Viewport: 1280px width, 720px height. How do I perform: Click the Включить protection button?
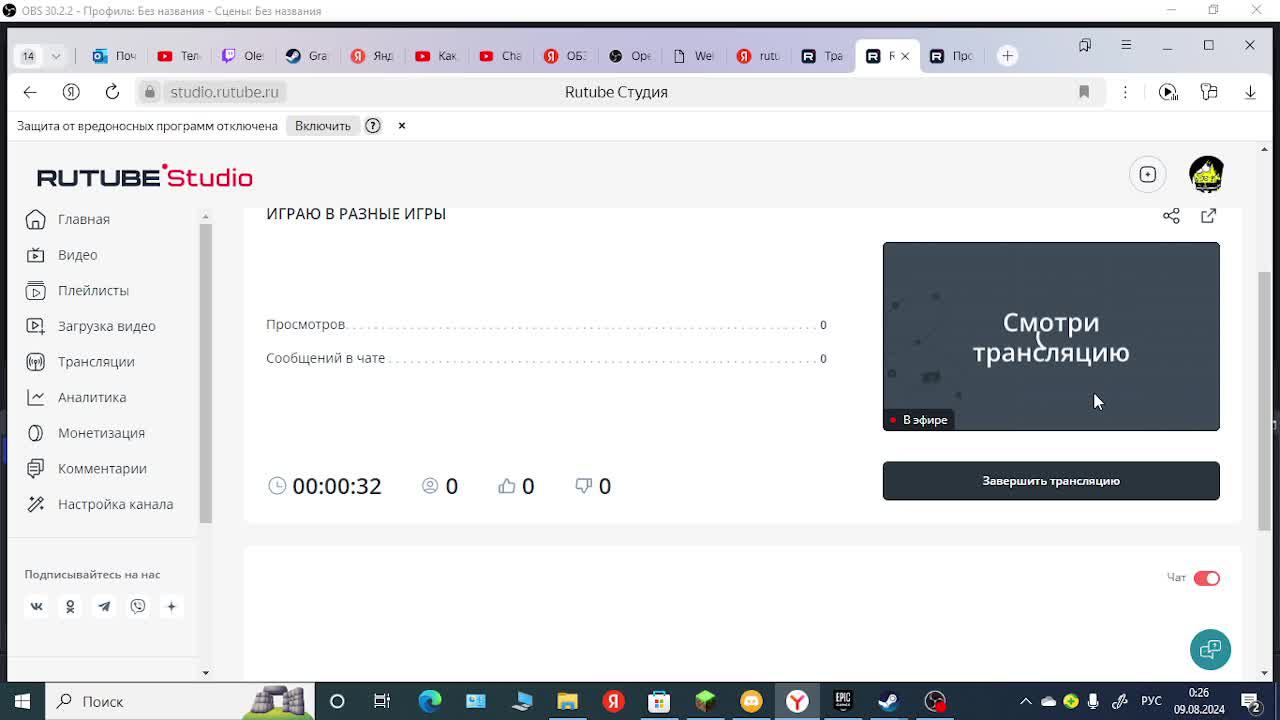[x=323, y=126]
